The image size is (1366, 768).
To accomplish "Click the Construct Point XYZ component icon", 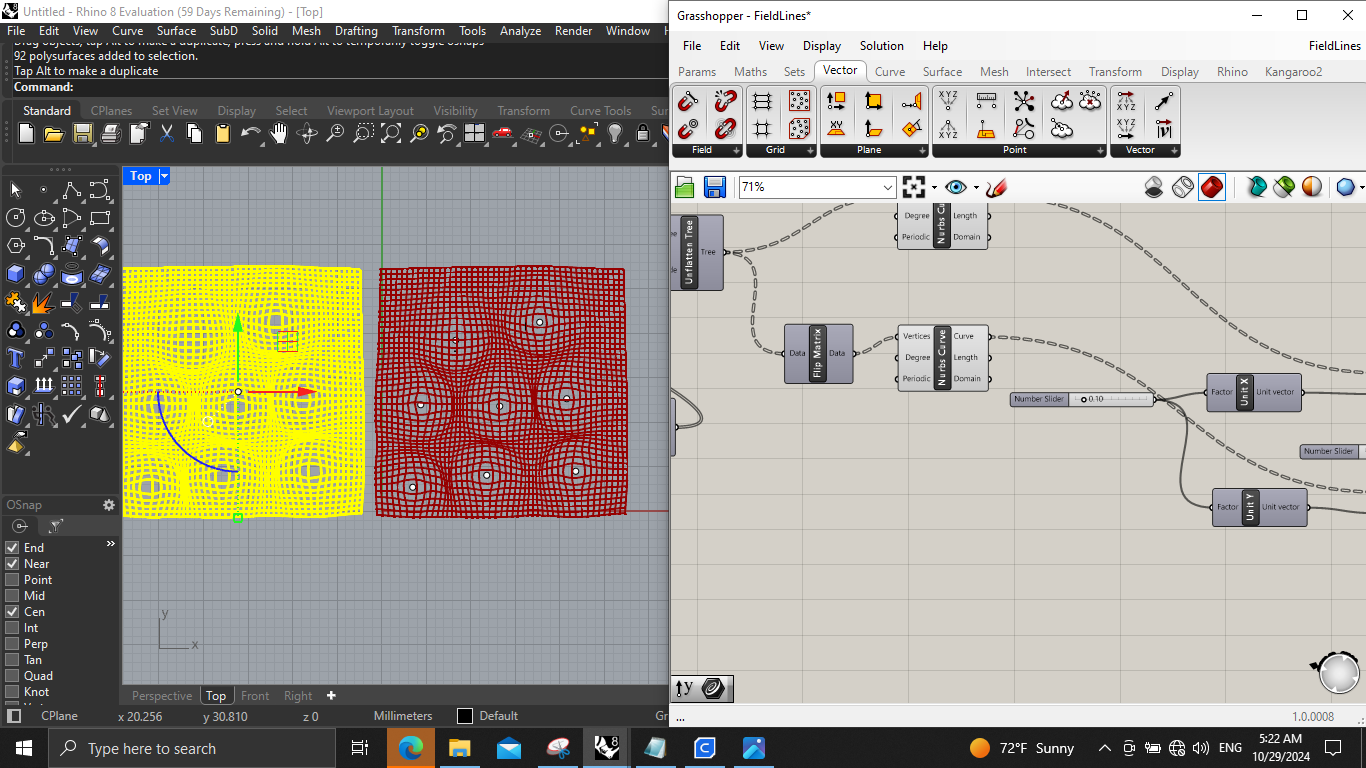I will (x=948, y=101).
